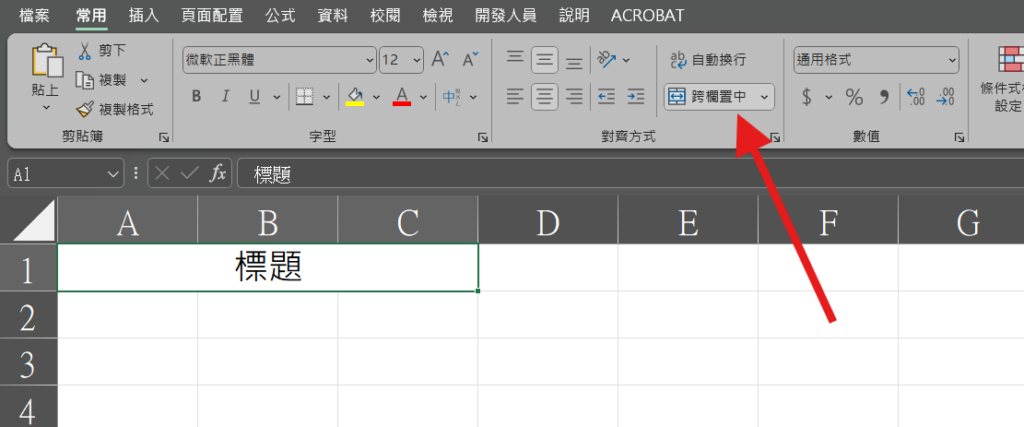This screenshot has height=427, width=1024.
Task: Click the percent style icon
Action: 854,97
